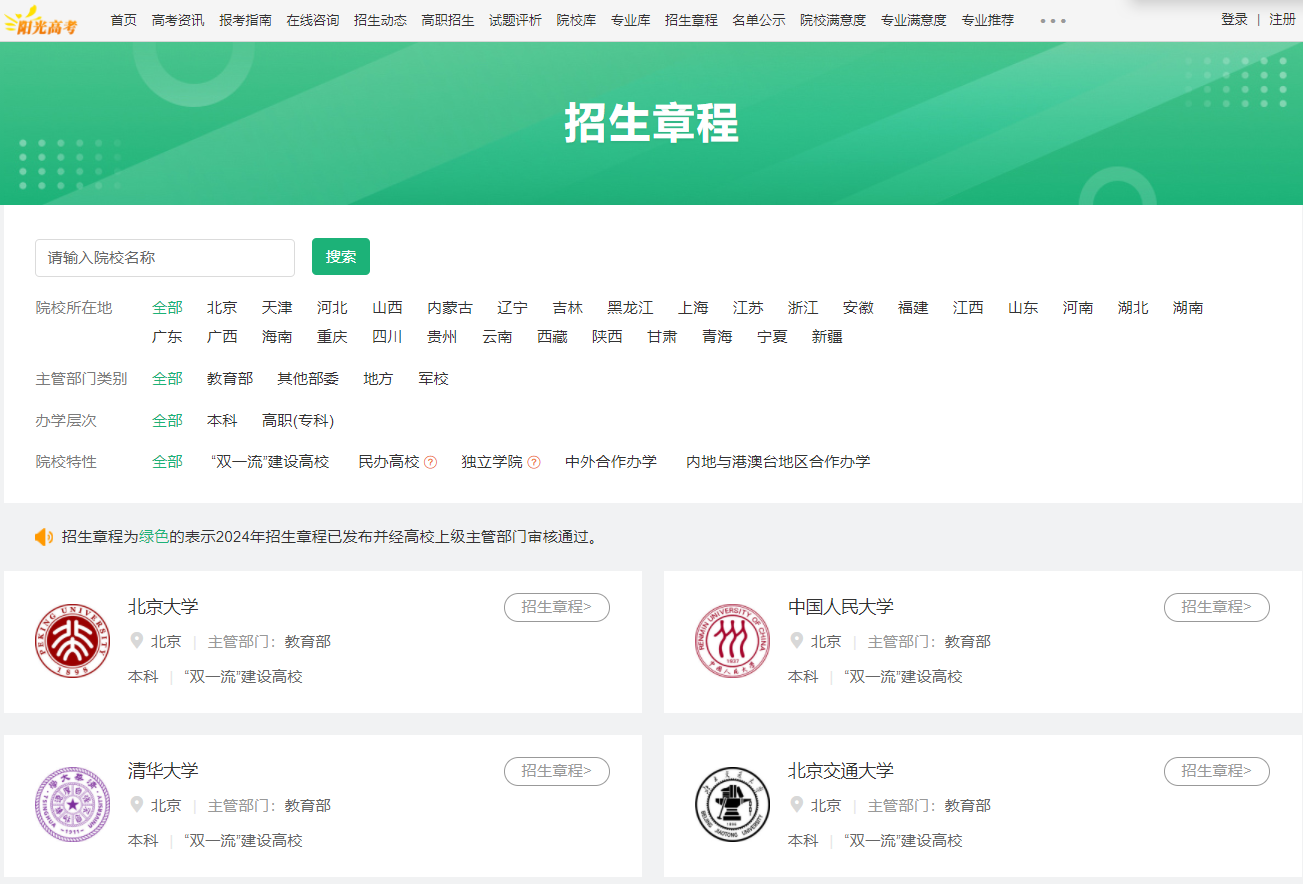The height and width of the screenshot is (884, 1303).
Task: Open 院校满意度 in top navigation
Action: coord(833,20)
